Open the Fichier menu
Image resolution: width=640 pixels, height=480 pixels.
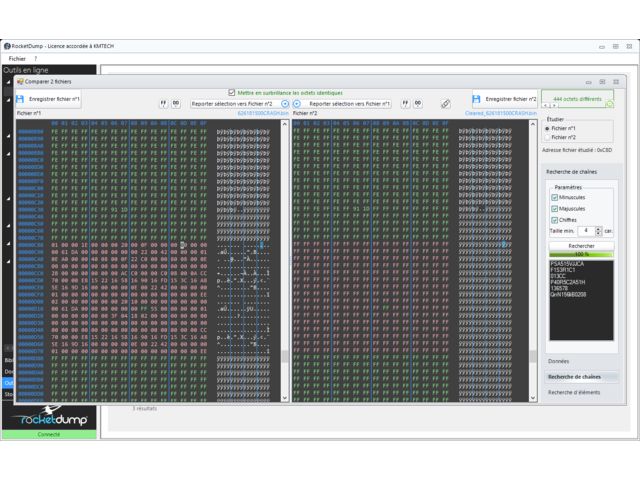pos(17,59)
